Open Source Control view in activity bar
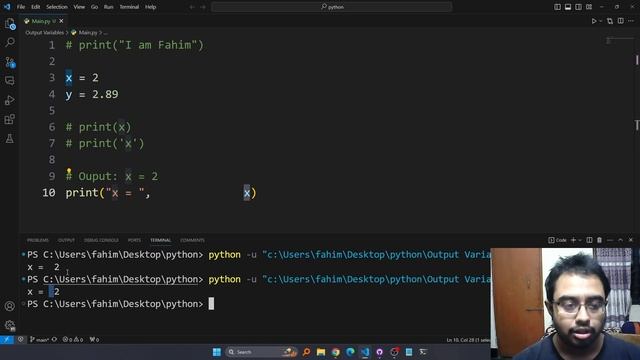Viewport: 640px width, 360px height. 10,62
